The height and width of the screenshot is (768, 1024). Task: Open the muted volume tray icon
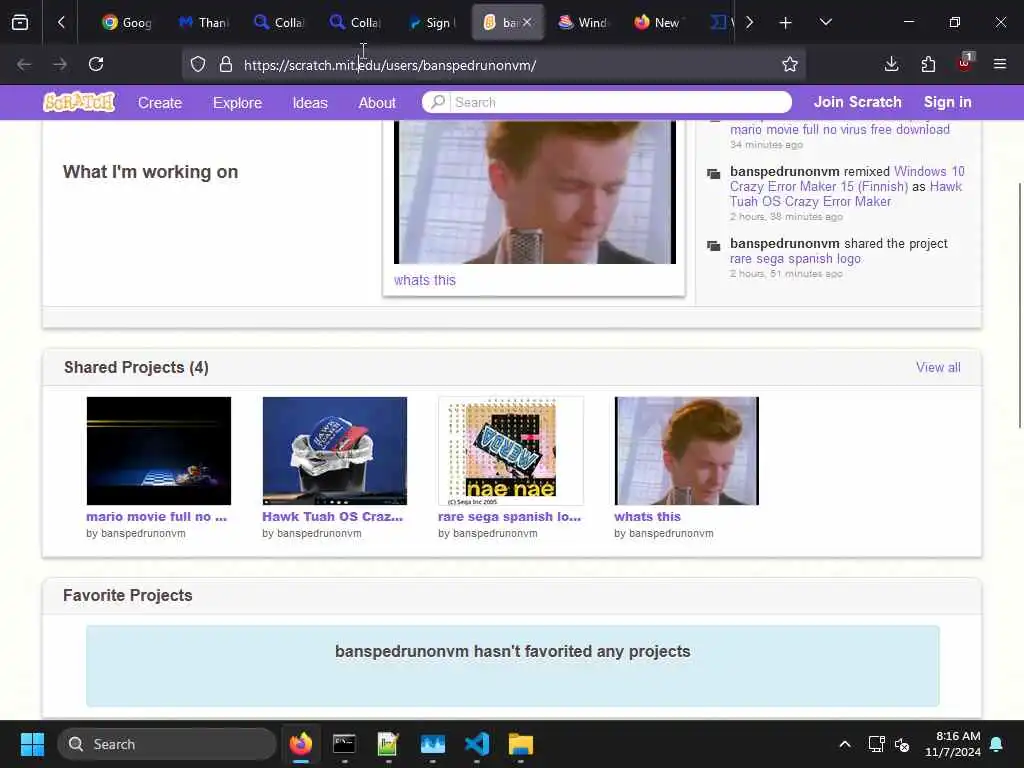[x=902, y=744]
